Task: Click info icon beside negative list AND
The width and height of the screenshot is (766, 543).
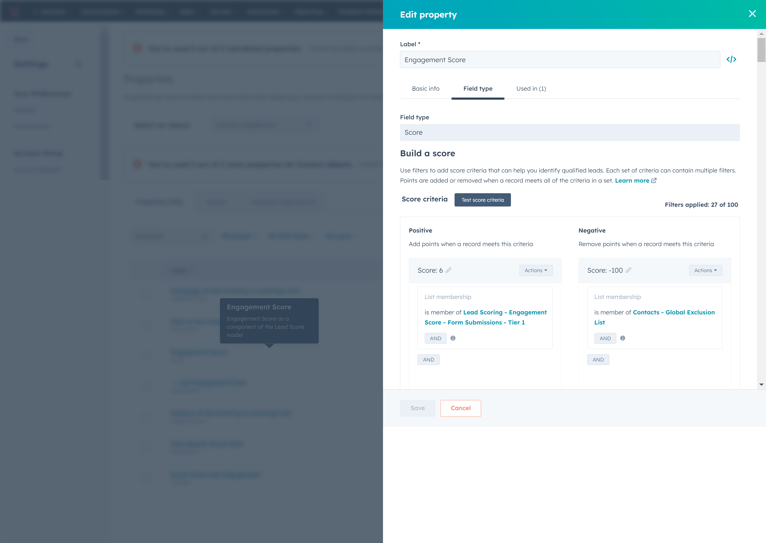Action: click(x=622, y=338)
